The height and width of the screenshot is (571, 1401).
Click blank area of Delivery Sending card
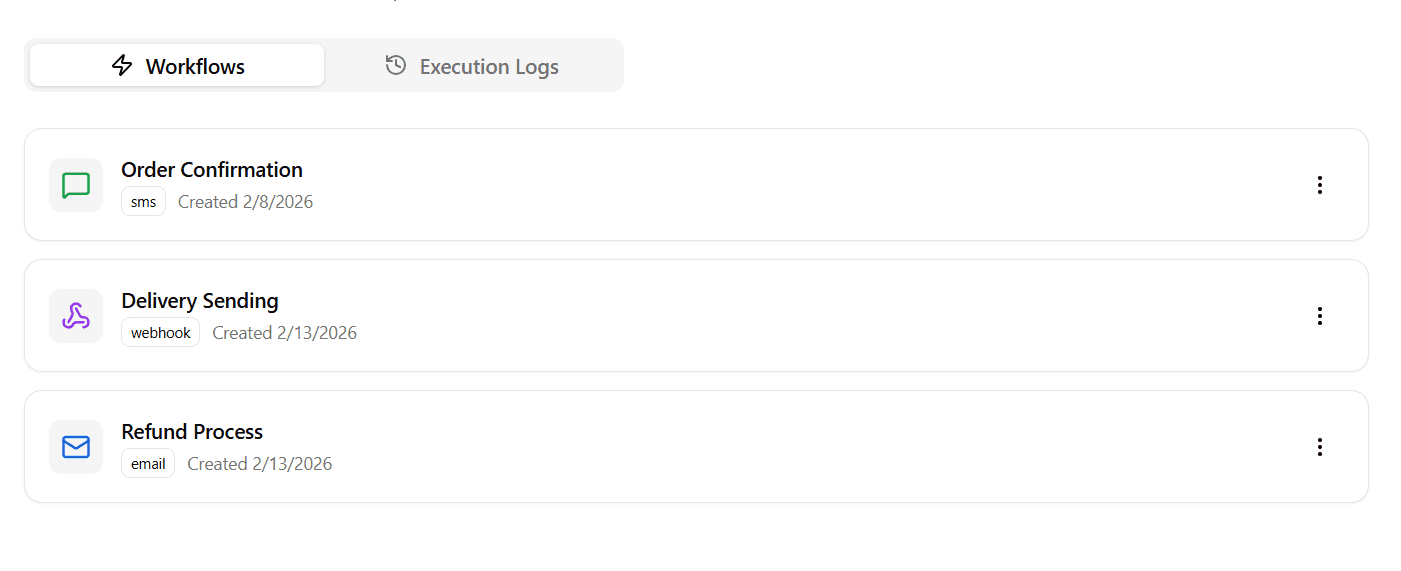coord(800,316)
